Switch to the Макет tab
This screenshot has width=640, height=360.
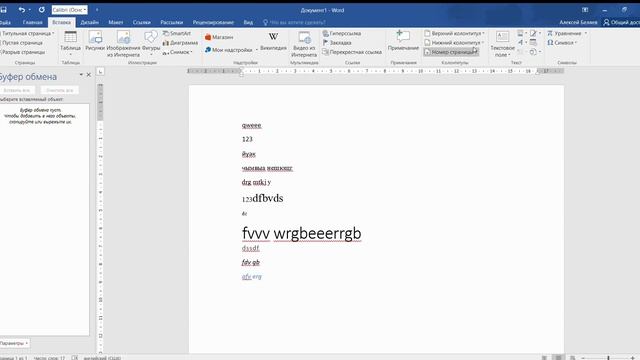point(116,22)
